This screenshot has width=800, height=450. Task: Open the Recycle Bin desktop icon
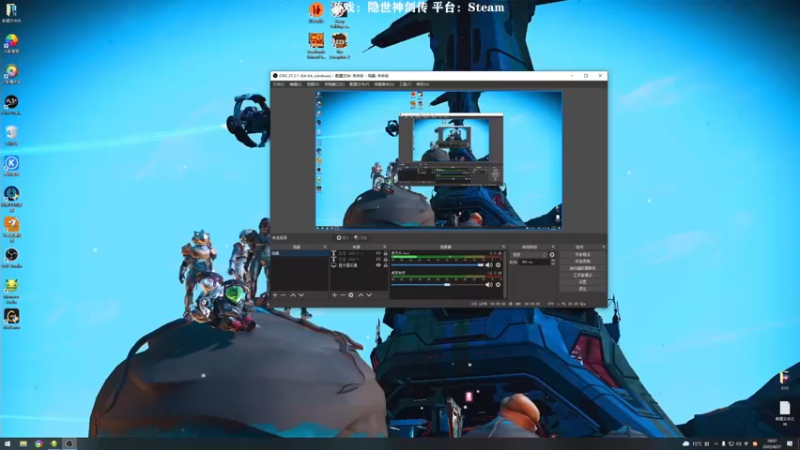[12, 135]
